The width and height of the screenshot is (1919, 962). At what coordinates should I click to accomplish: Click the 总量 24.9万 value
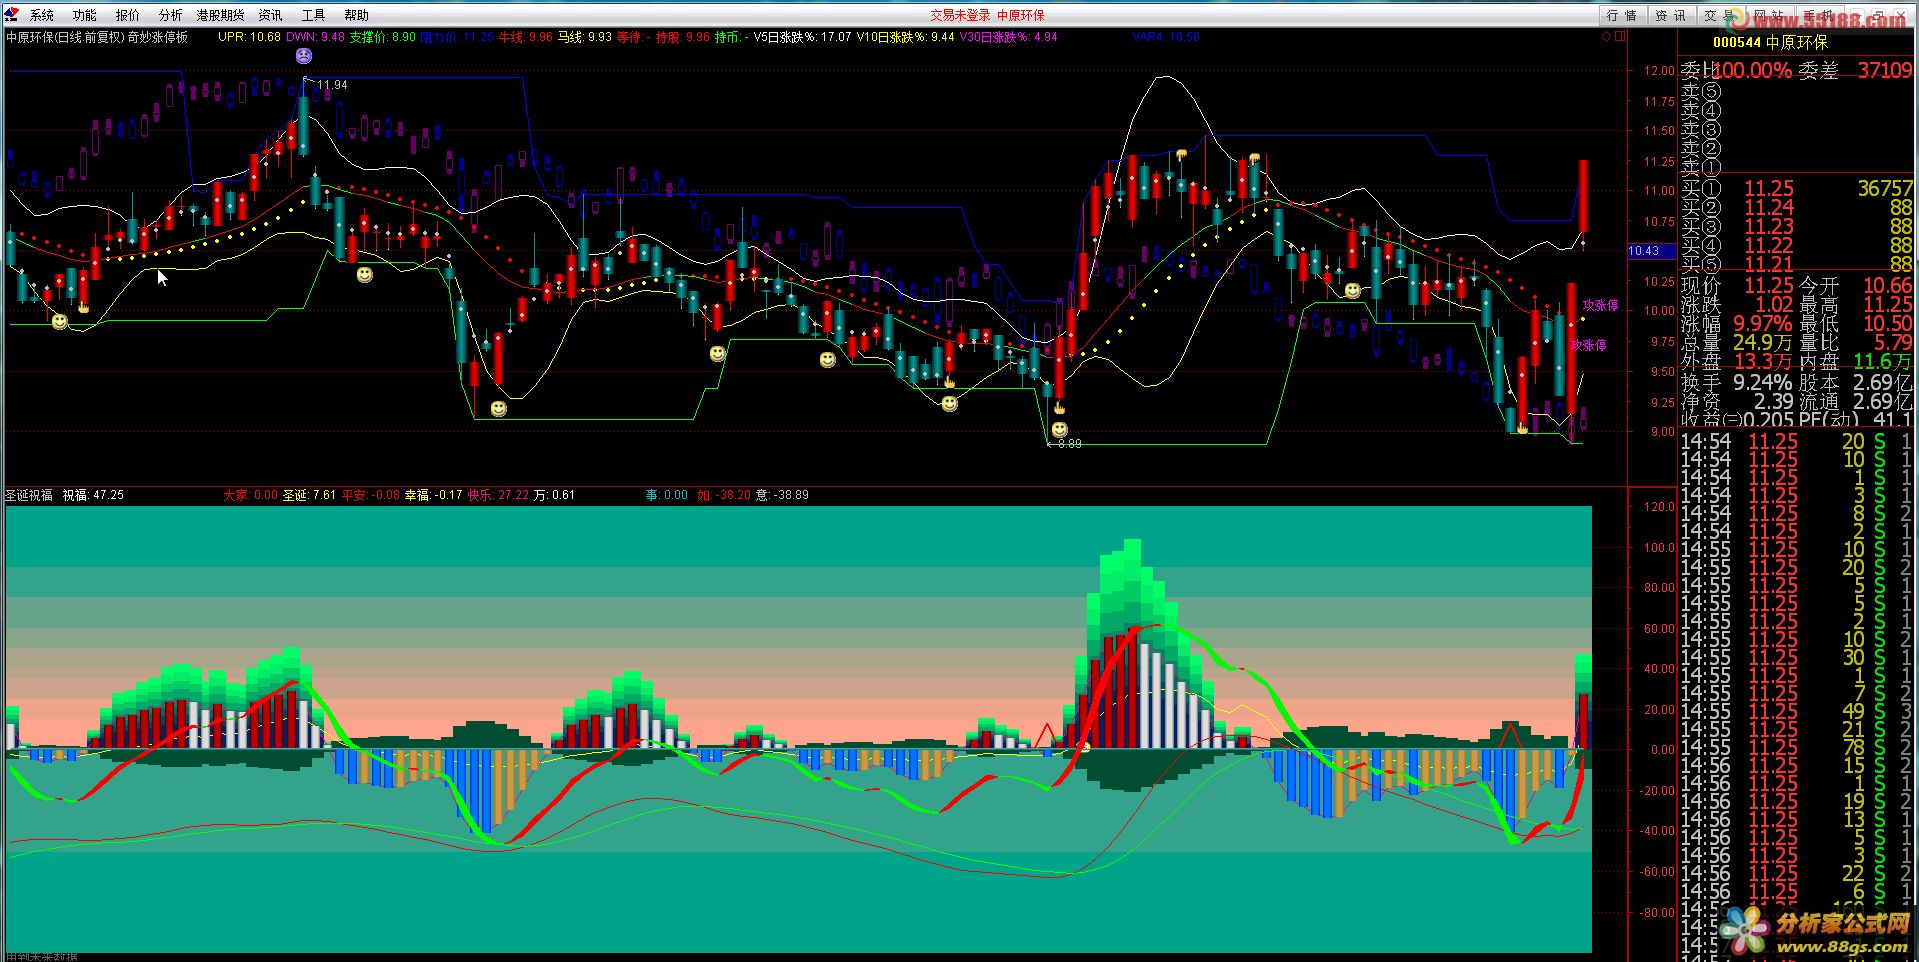[1763, 343]
